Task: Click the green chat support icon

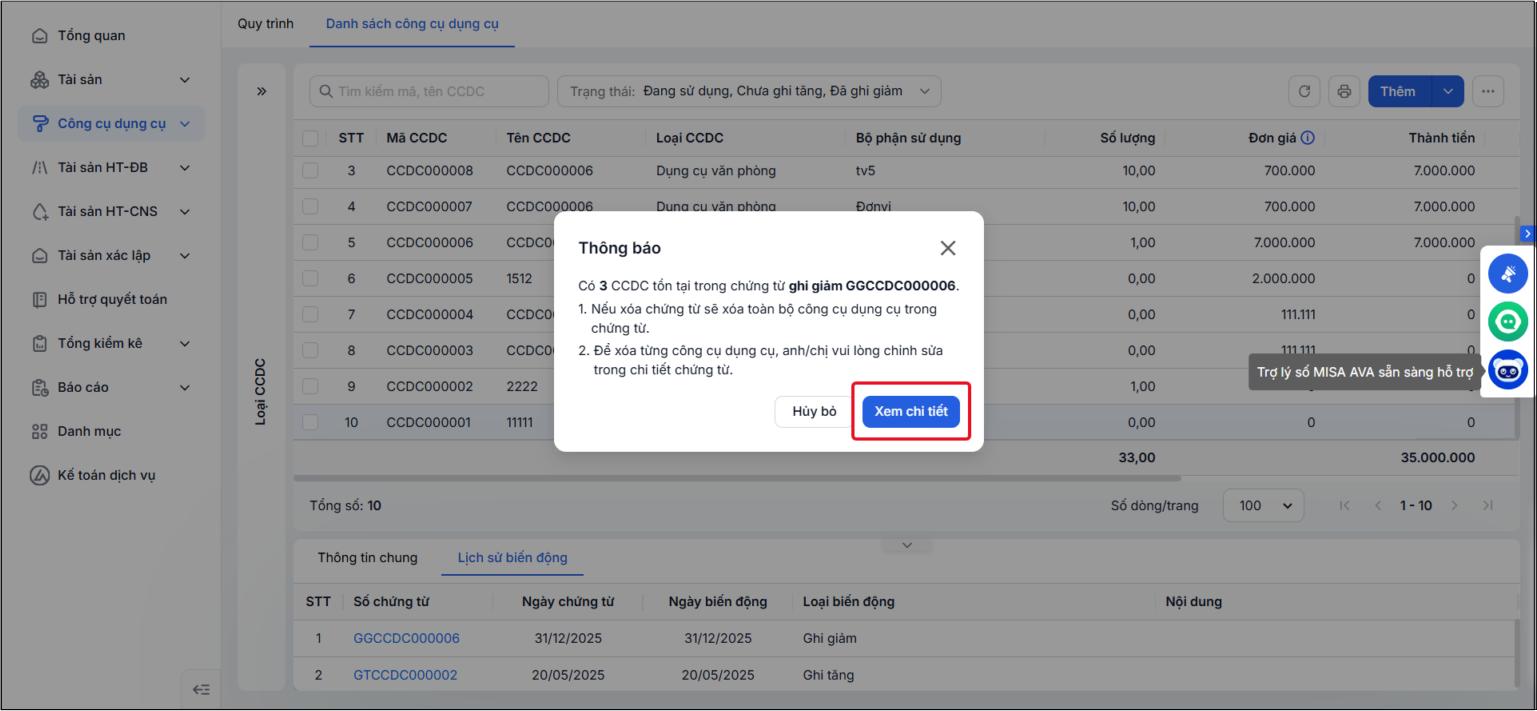Action: 1508,322
